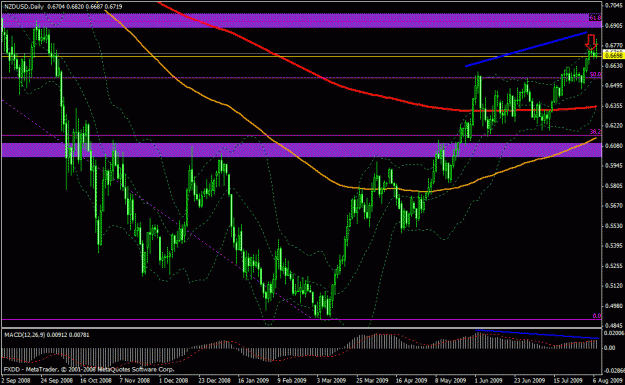Click the 0.6355 price axis label
625x385 pixels.
click(x=614, y=106)
